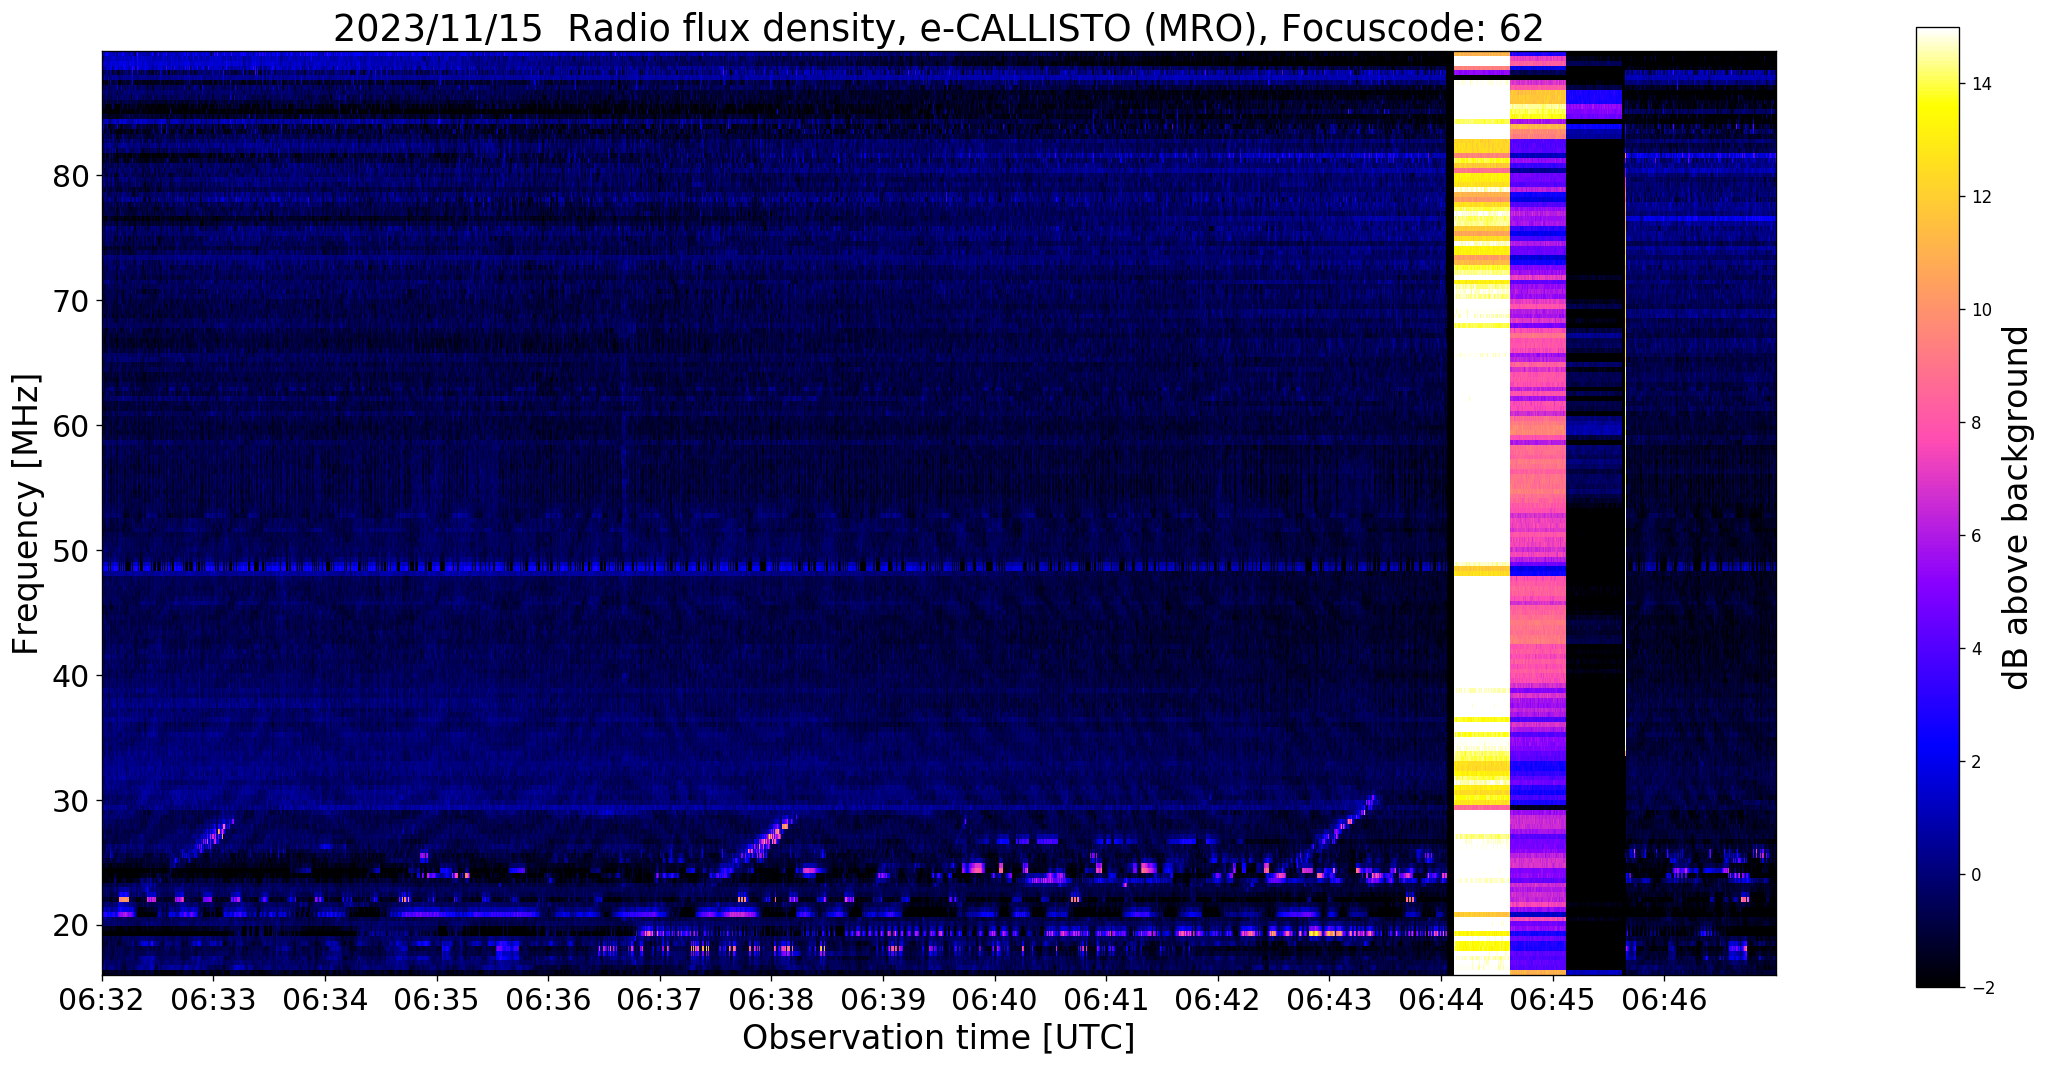Click the 06:44 time tick label

[1441, 1000]
